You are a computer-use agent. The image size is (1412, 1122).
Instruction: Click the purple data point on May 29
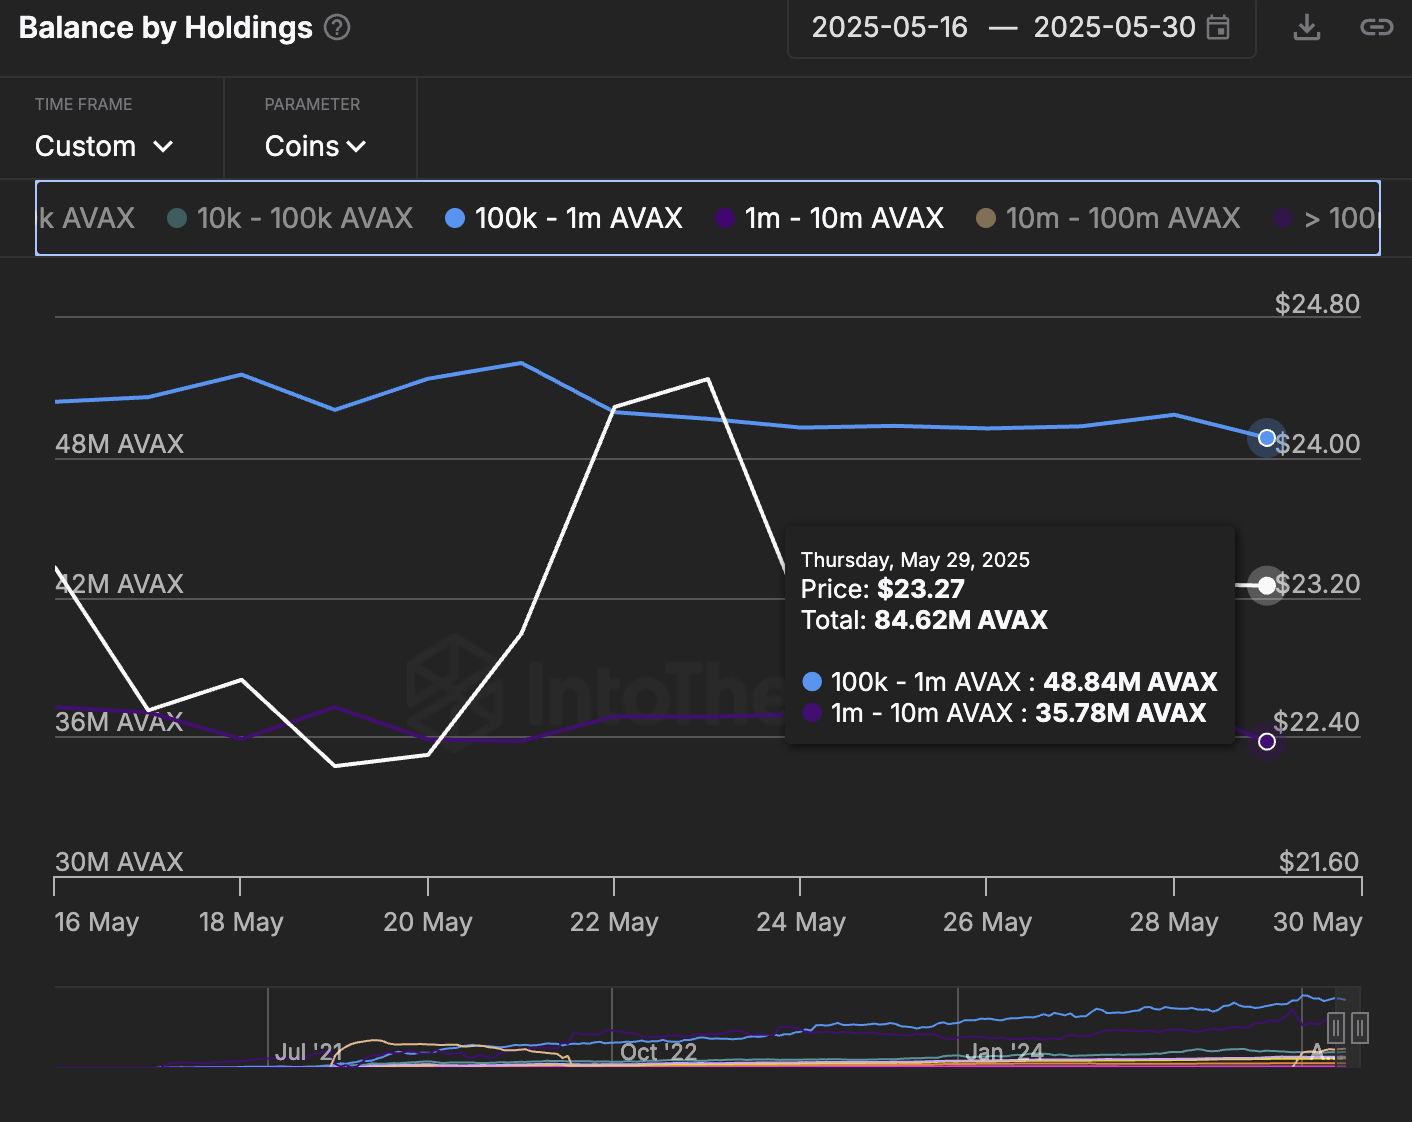pos(1267,741)
